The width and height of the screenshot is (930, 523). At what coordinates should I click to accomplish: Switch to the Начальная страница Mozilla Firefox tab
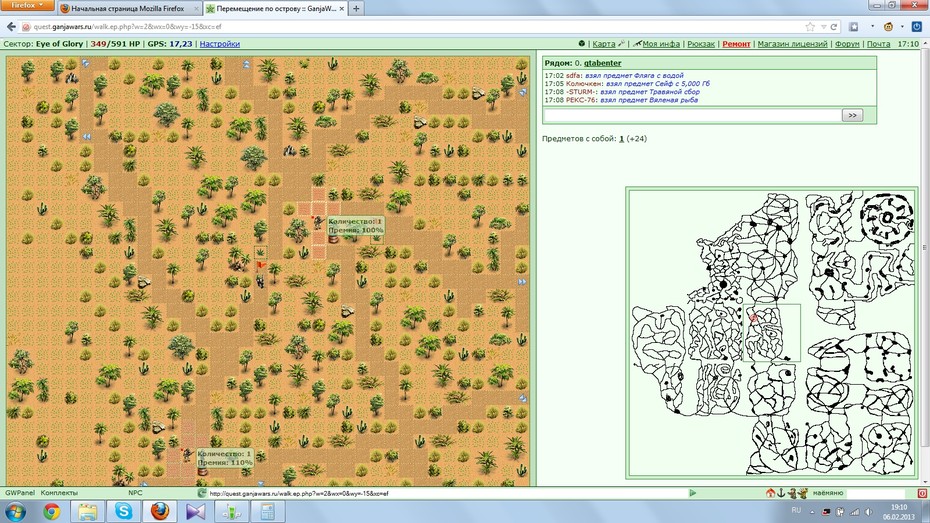coord(128,8)
